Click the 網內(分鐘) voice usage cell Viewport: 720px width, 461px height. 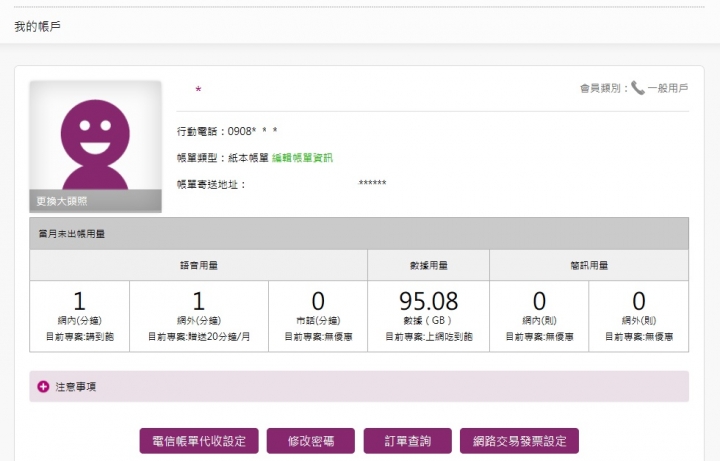79,316
